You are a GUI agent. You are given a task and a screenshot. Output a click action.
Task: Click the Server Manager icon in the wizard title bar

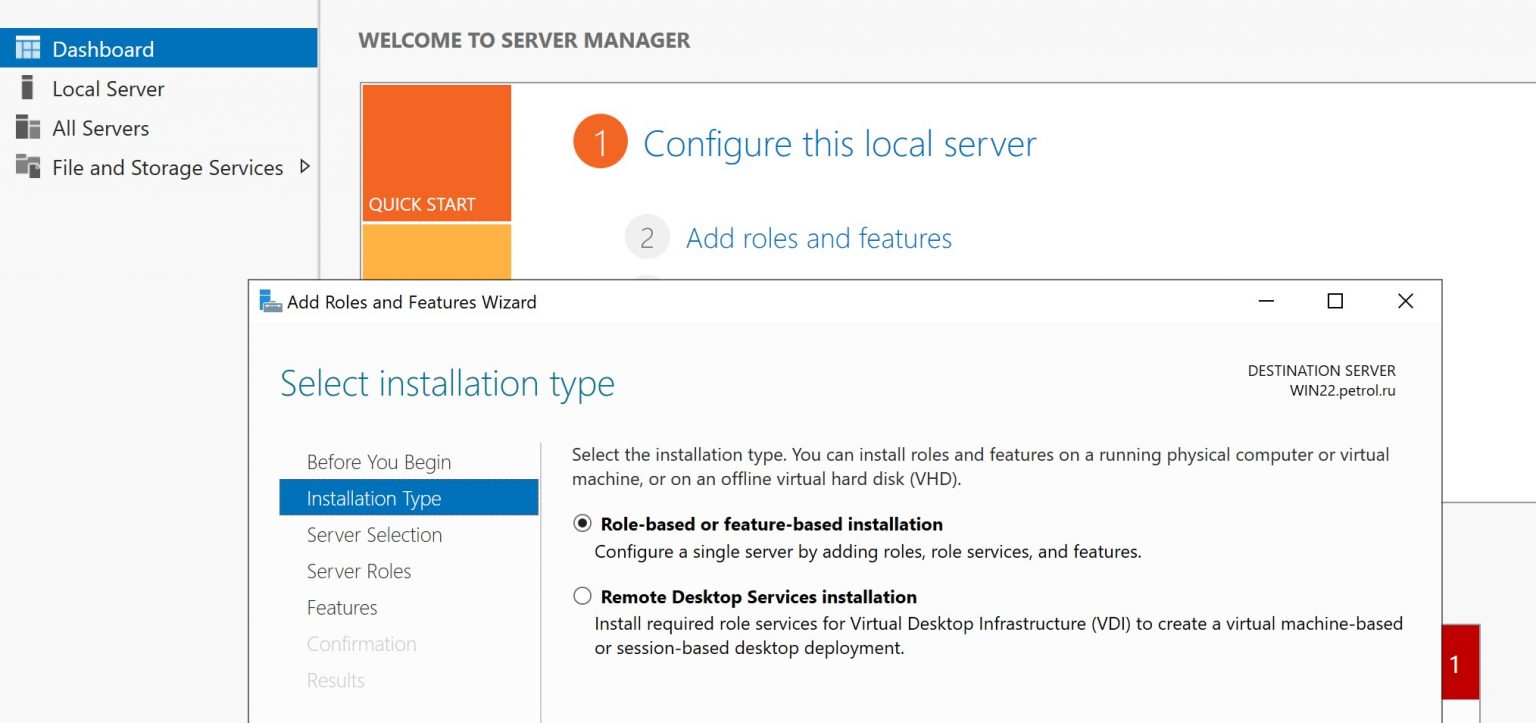[x=268, y=301]
